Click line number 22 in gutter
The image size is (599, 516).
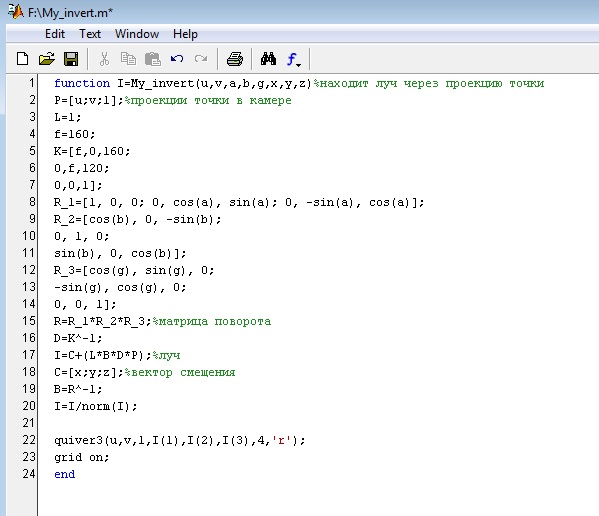pyautogui.click(x=29, y=440)
